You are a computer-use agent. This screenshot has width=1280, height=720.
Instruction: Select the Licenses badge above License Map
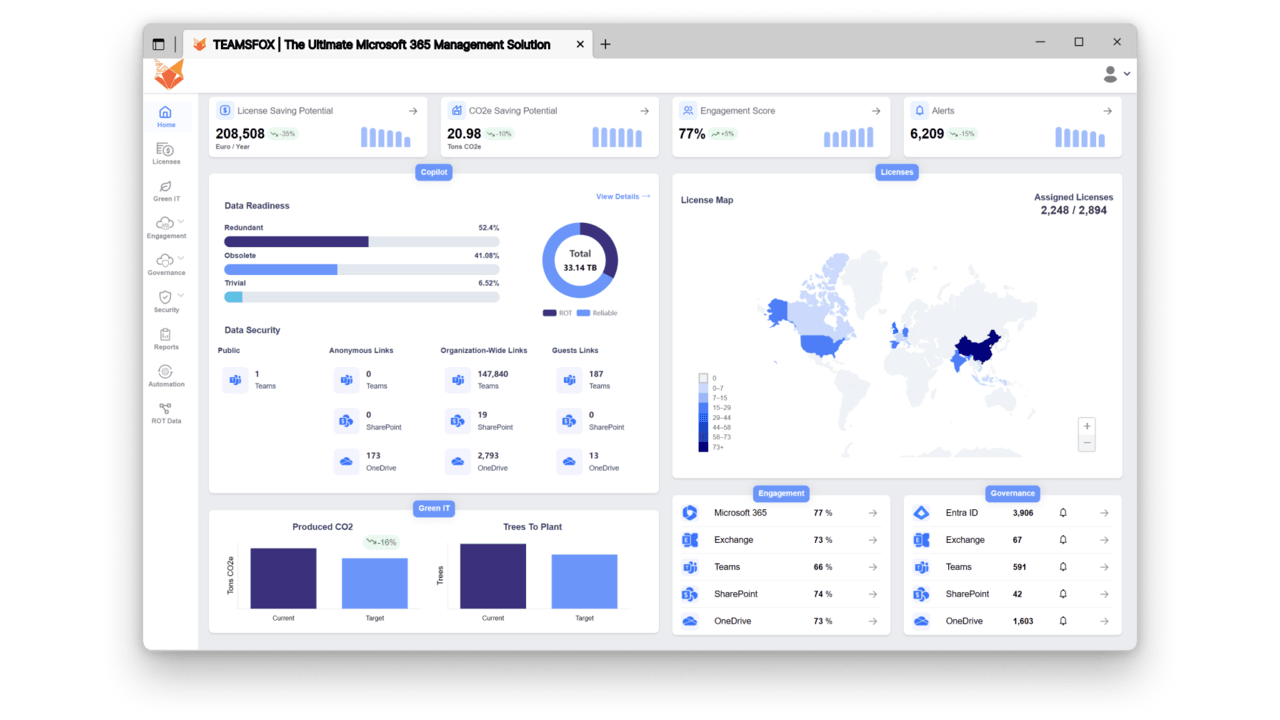point(897,172)
